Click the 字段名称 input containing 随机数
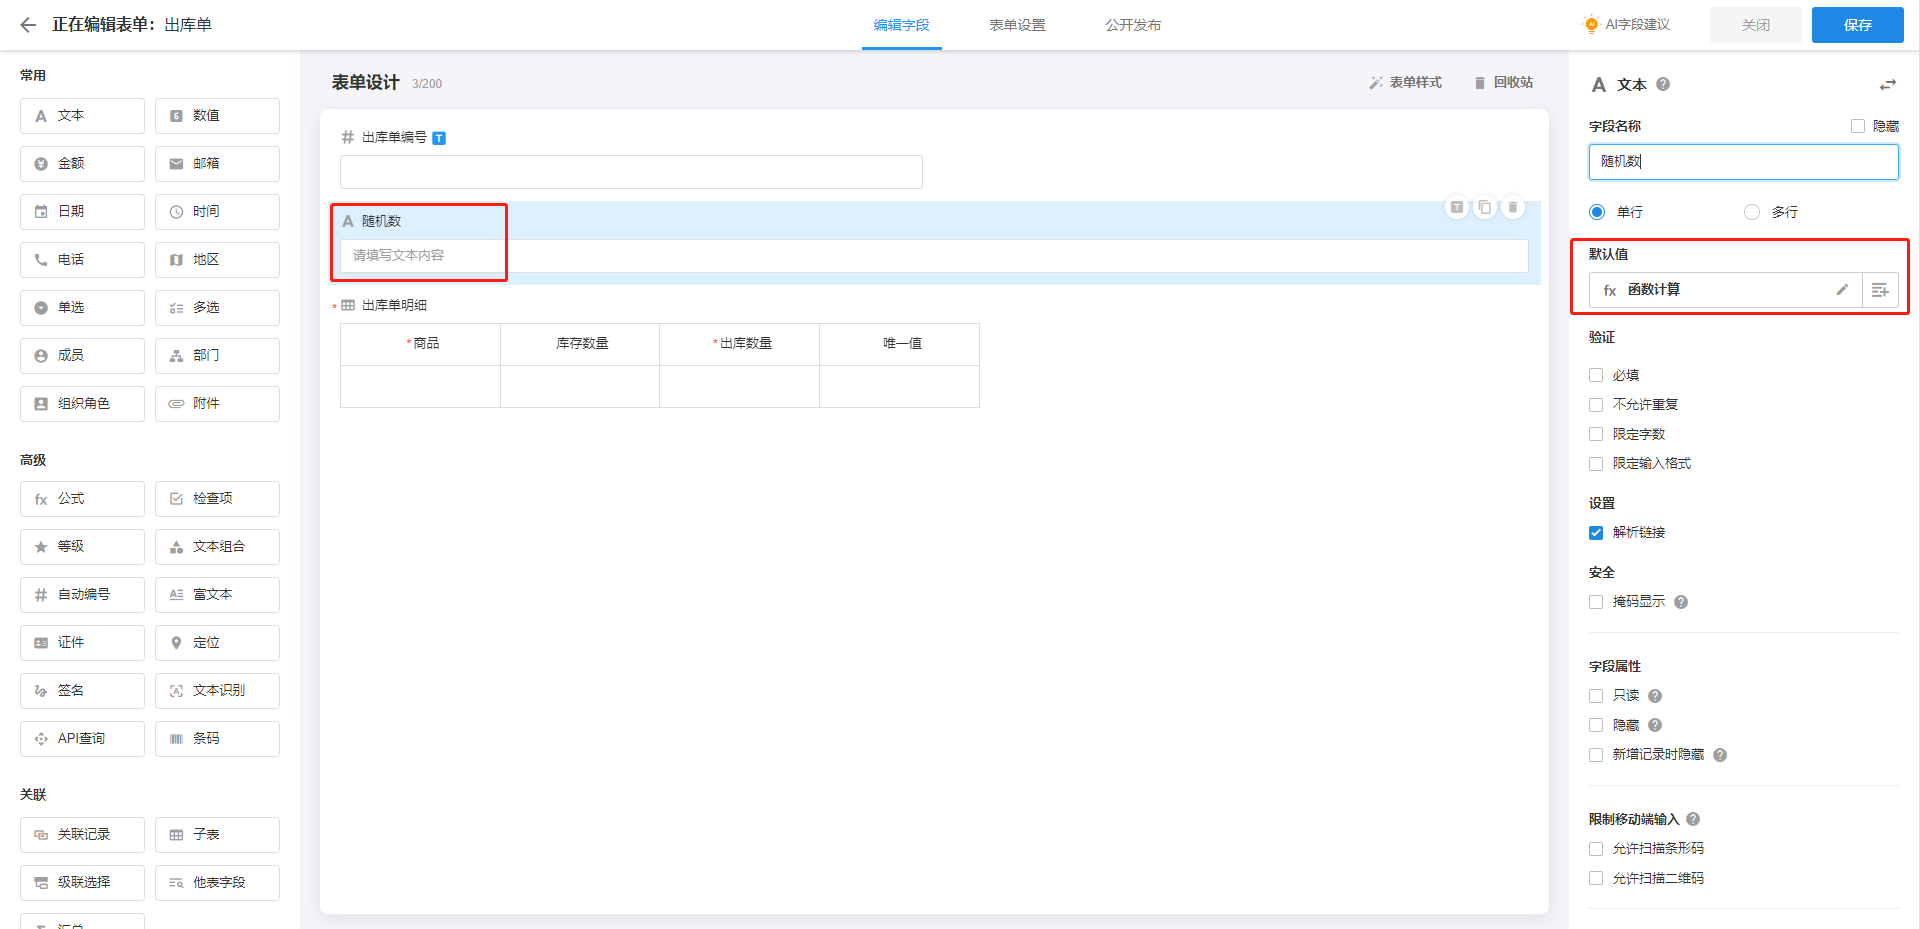The width and height of the screenshot is (1920, 929). click(x=1743, y=162)
